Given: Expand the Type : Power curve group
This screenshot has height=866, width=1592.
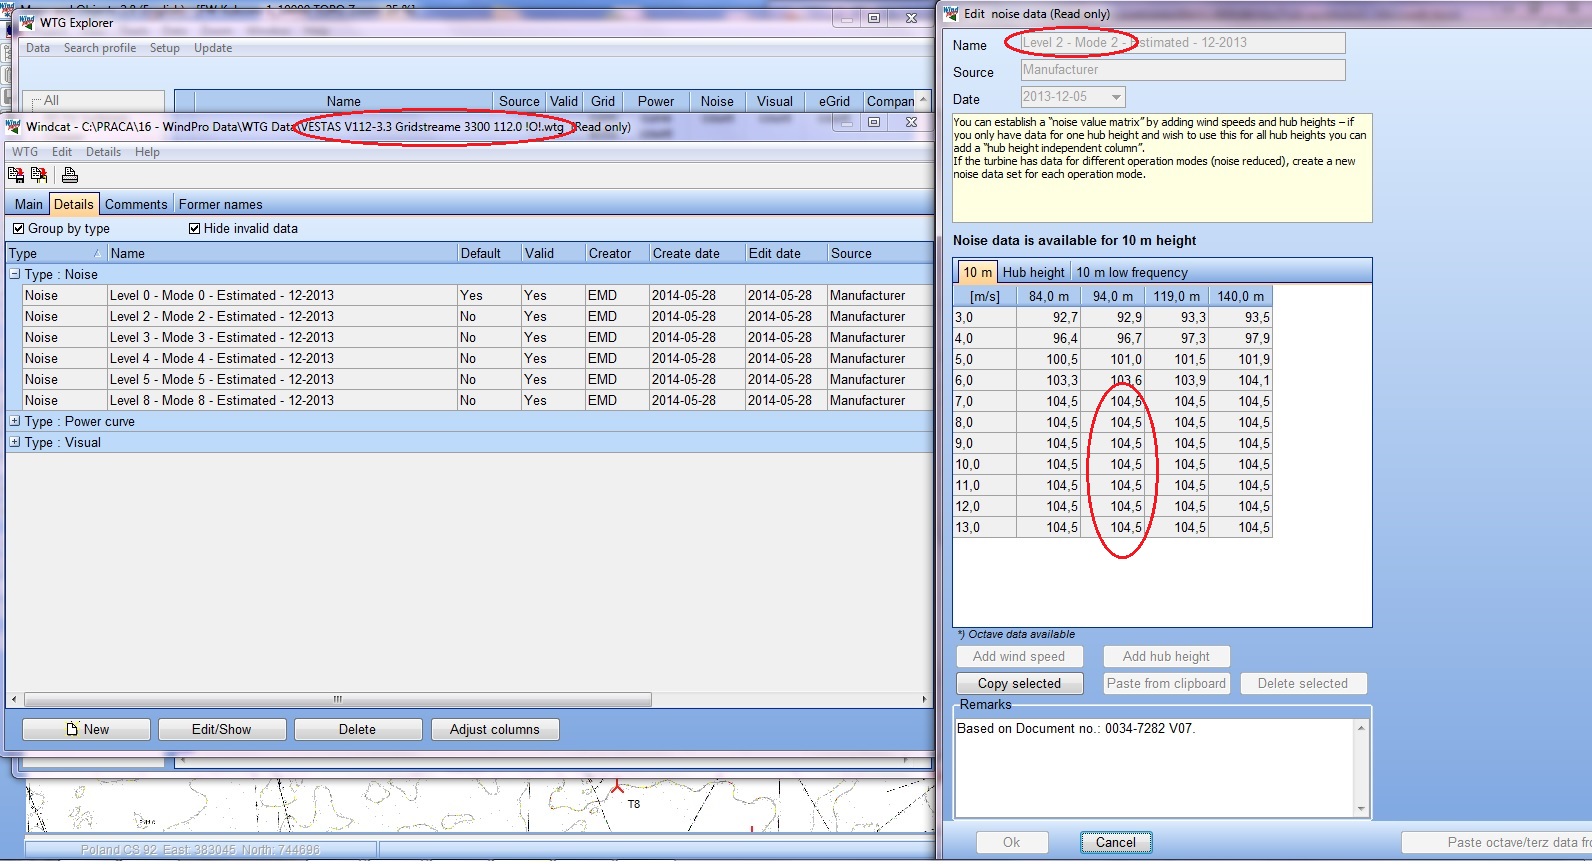Looking at the screenshot, I should 15,421.
